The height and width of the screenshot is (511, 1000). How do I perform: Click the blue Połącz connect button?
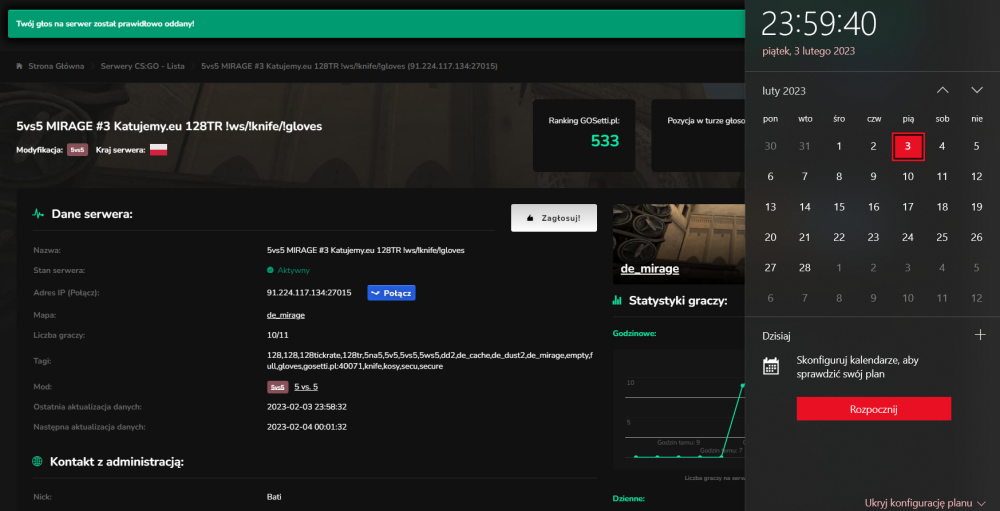click(392, 293)
